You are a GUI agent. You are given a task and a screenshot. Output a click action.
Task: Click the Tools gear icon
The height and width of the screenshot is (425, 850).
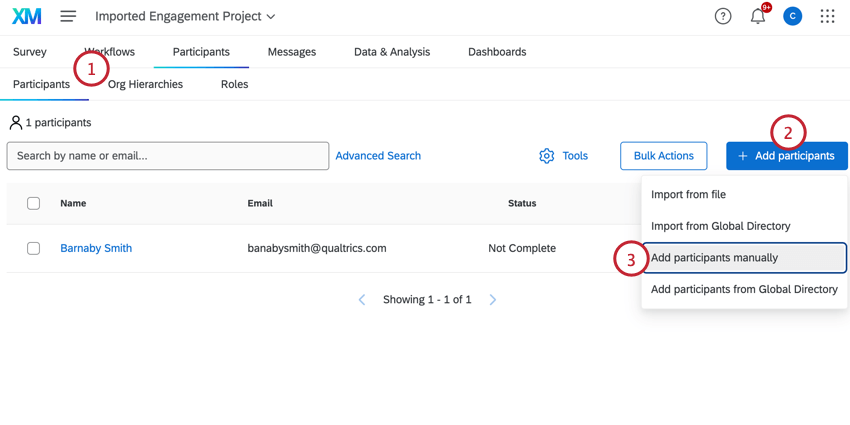point(546,156)
